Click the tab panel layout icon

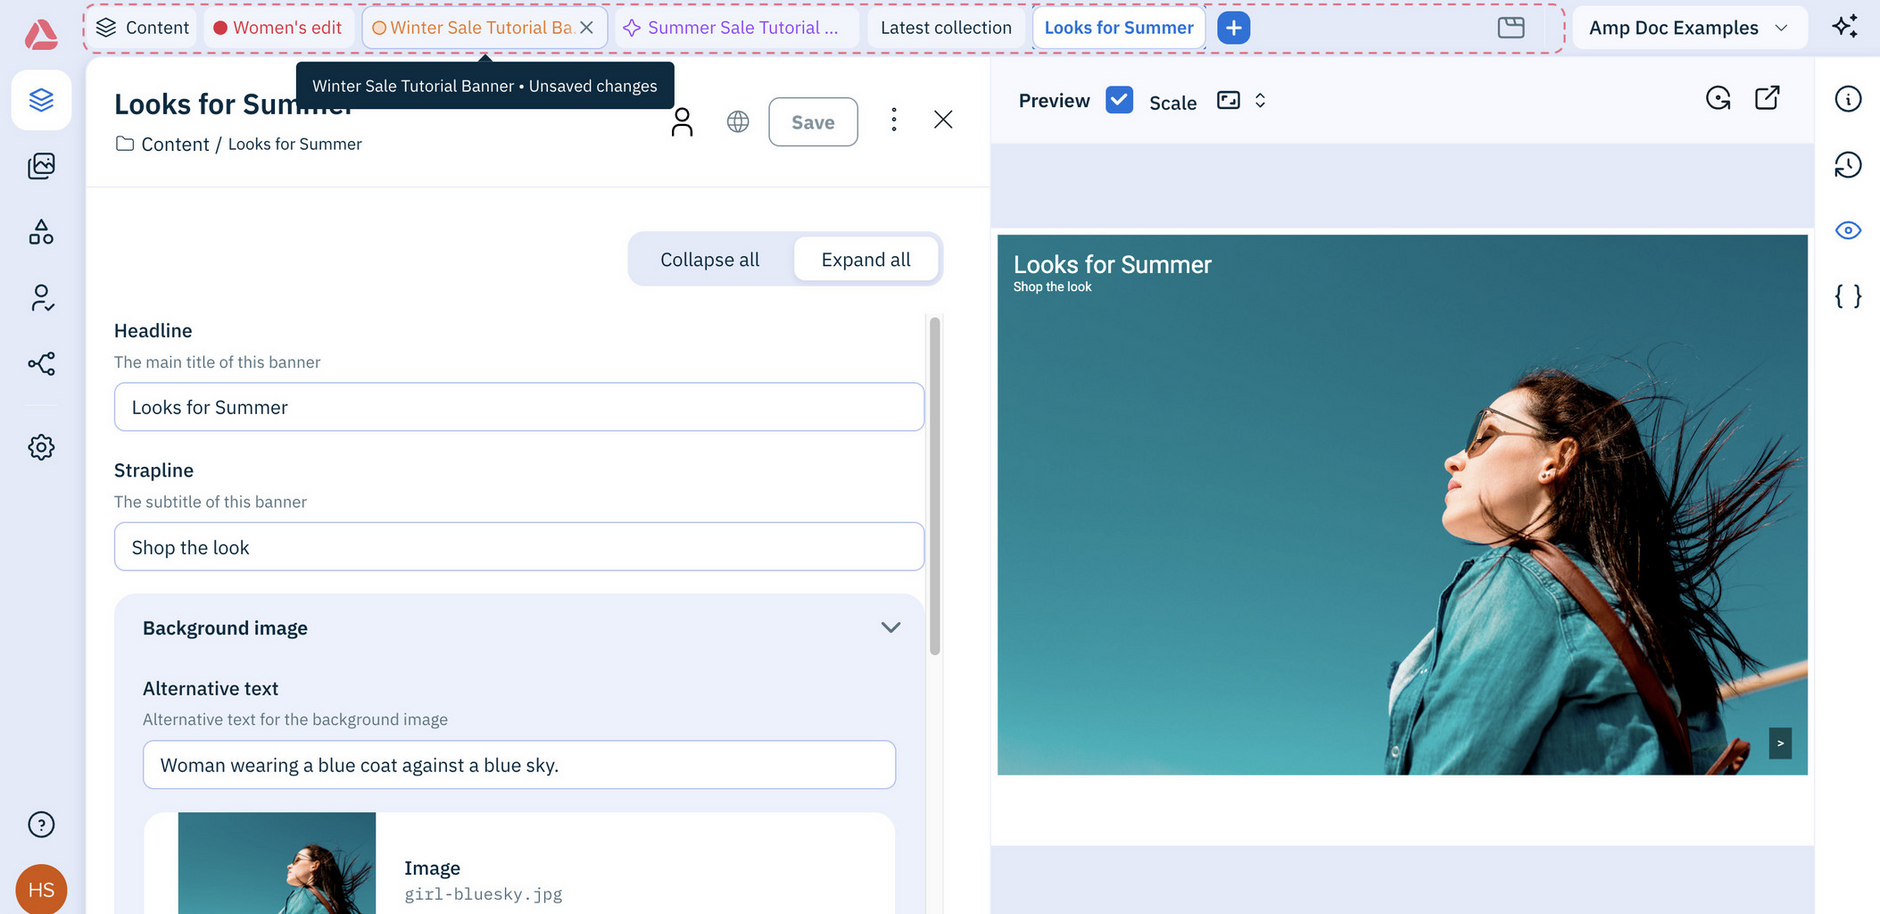(1511, 28)
